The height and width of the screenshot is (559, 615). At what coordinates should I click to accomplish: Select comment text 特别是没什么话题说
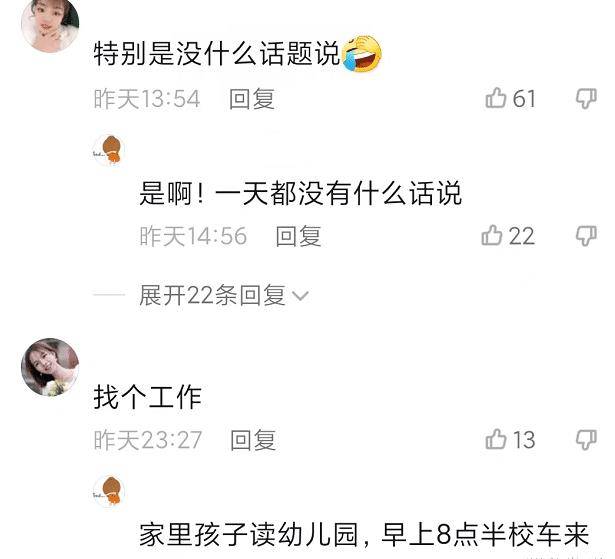217,54
